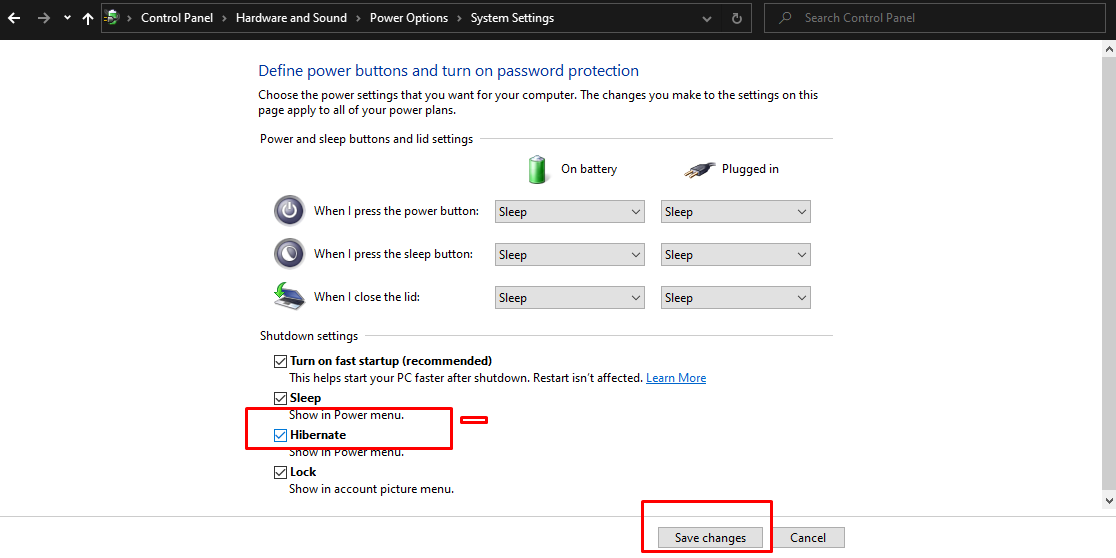1116x558 pixels.
Task: Toggle the Sleep shutdown setting checkbox
Action: pos(280,398)
